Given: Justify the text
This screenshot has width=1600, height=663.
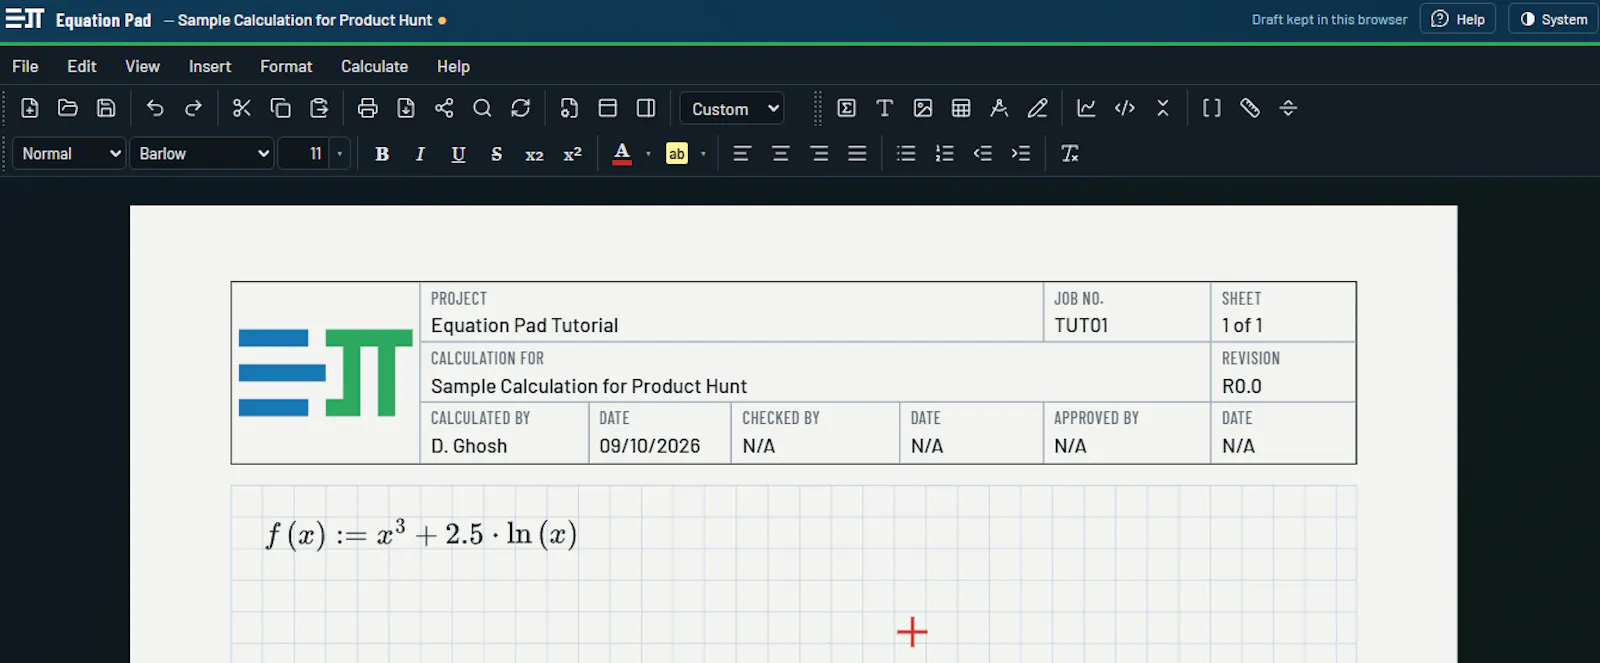Looking at the screenshot, I should (857, 153).
